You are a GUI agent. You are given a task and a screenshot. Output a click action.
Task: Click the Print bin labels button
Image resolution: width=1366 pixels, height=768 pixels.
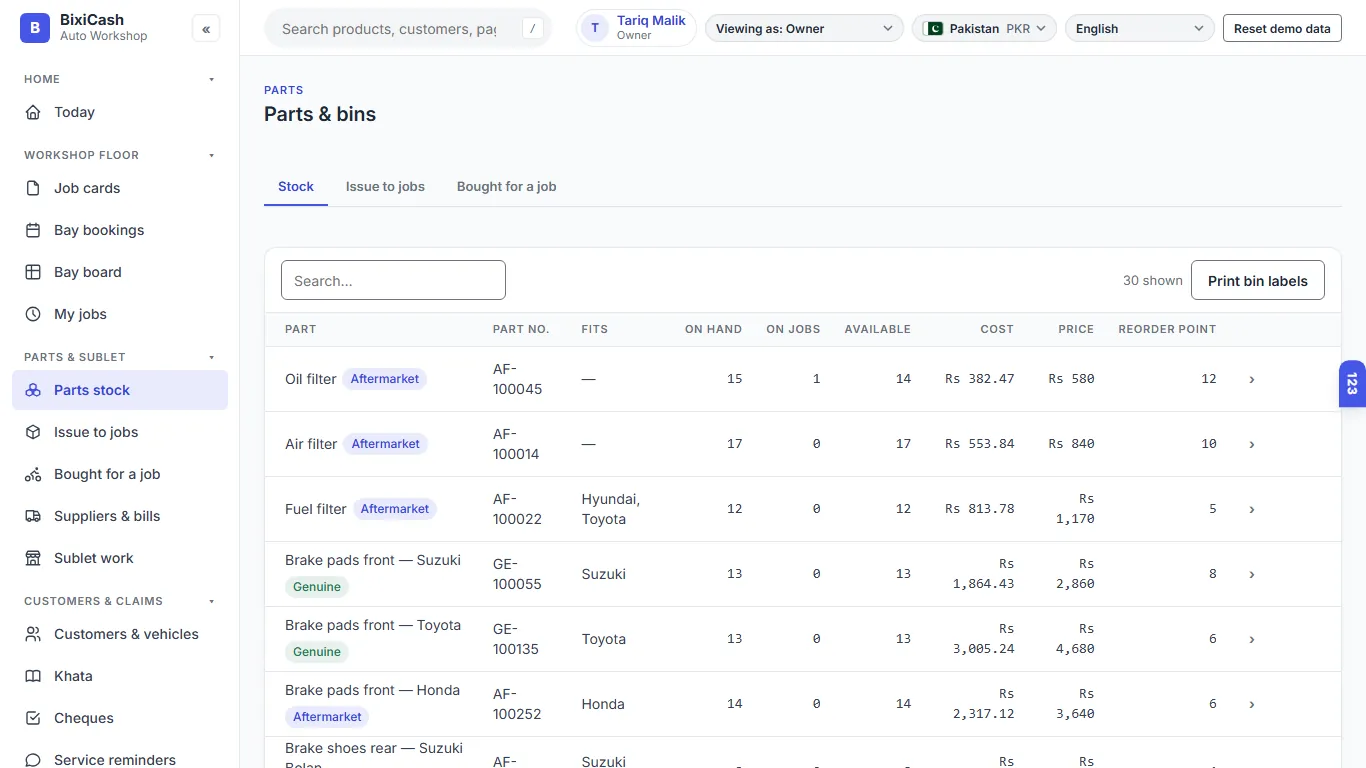pyautogui.click(x=1258, y=281)
